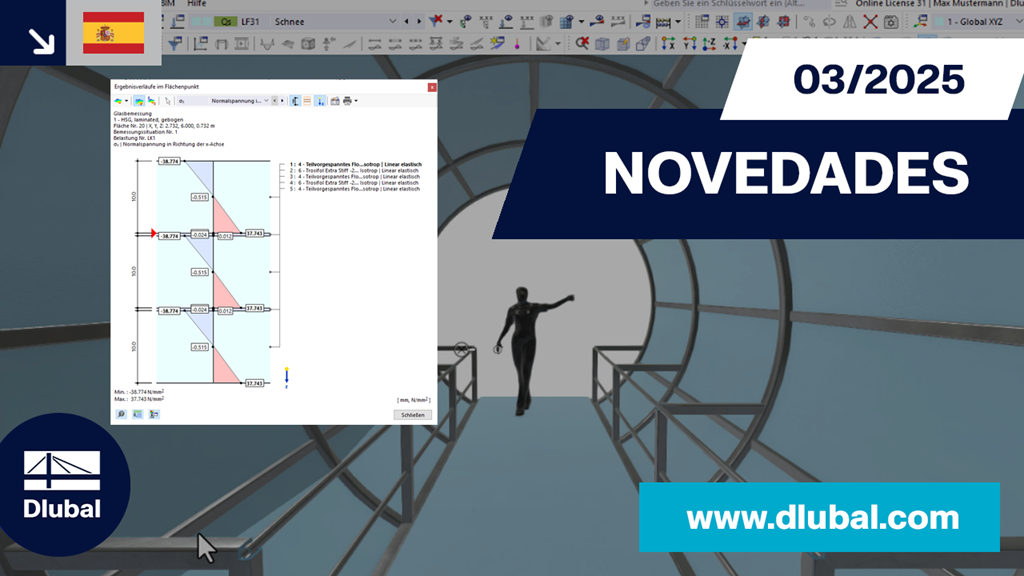Click the filter icon with the red X
Viewport: 1024px width, 576px height.
(435, 22)
